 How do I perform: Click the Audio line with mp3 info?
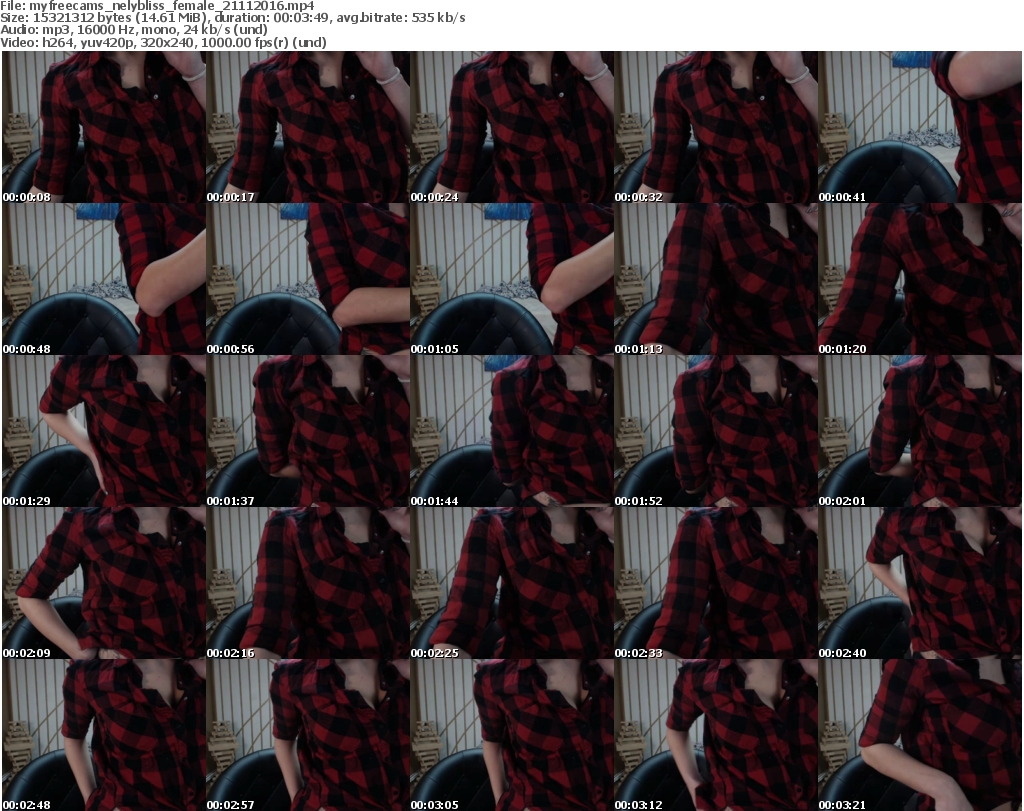(134, 30)
